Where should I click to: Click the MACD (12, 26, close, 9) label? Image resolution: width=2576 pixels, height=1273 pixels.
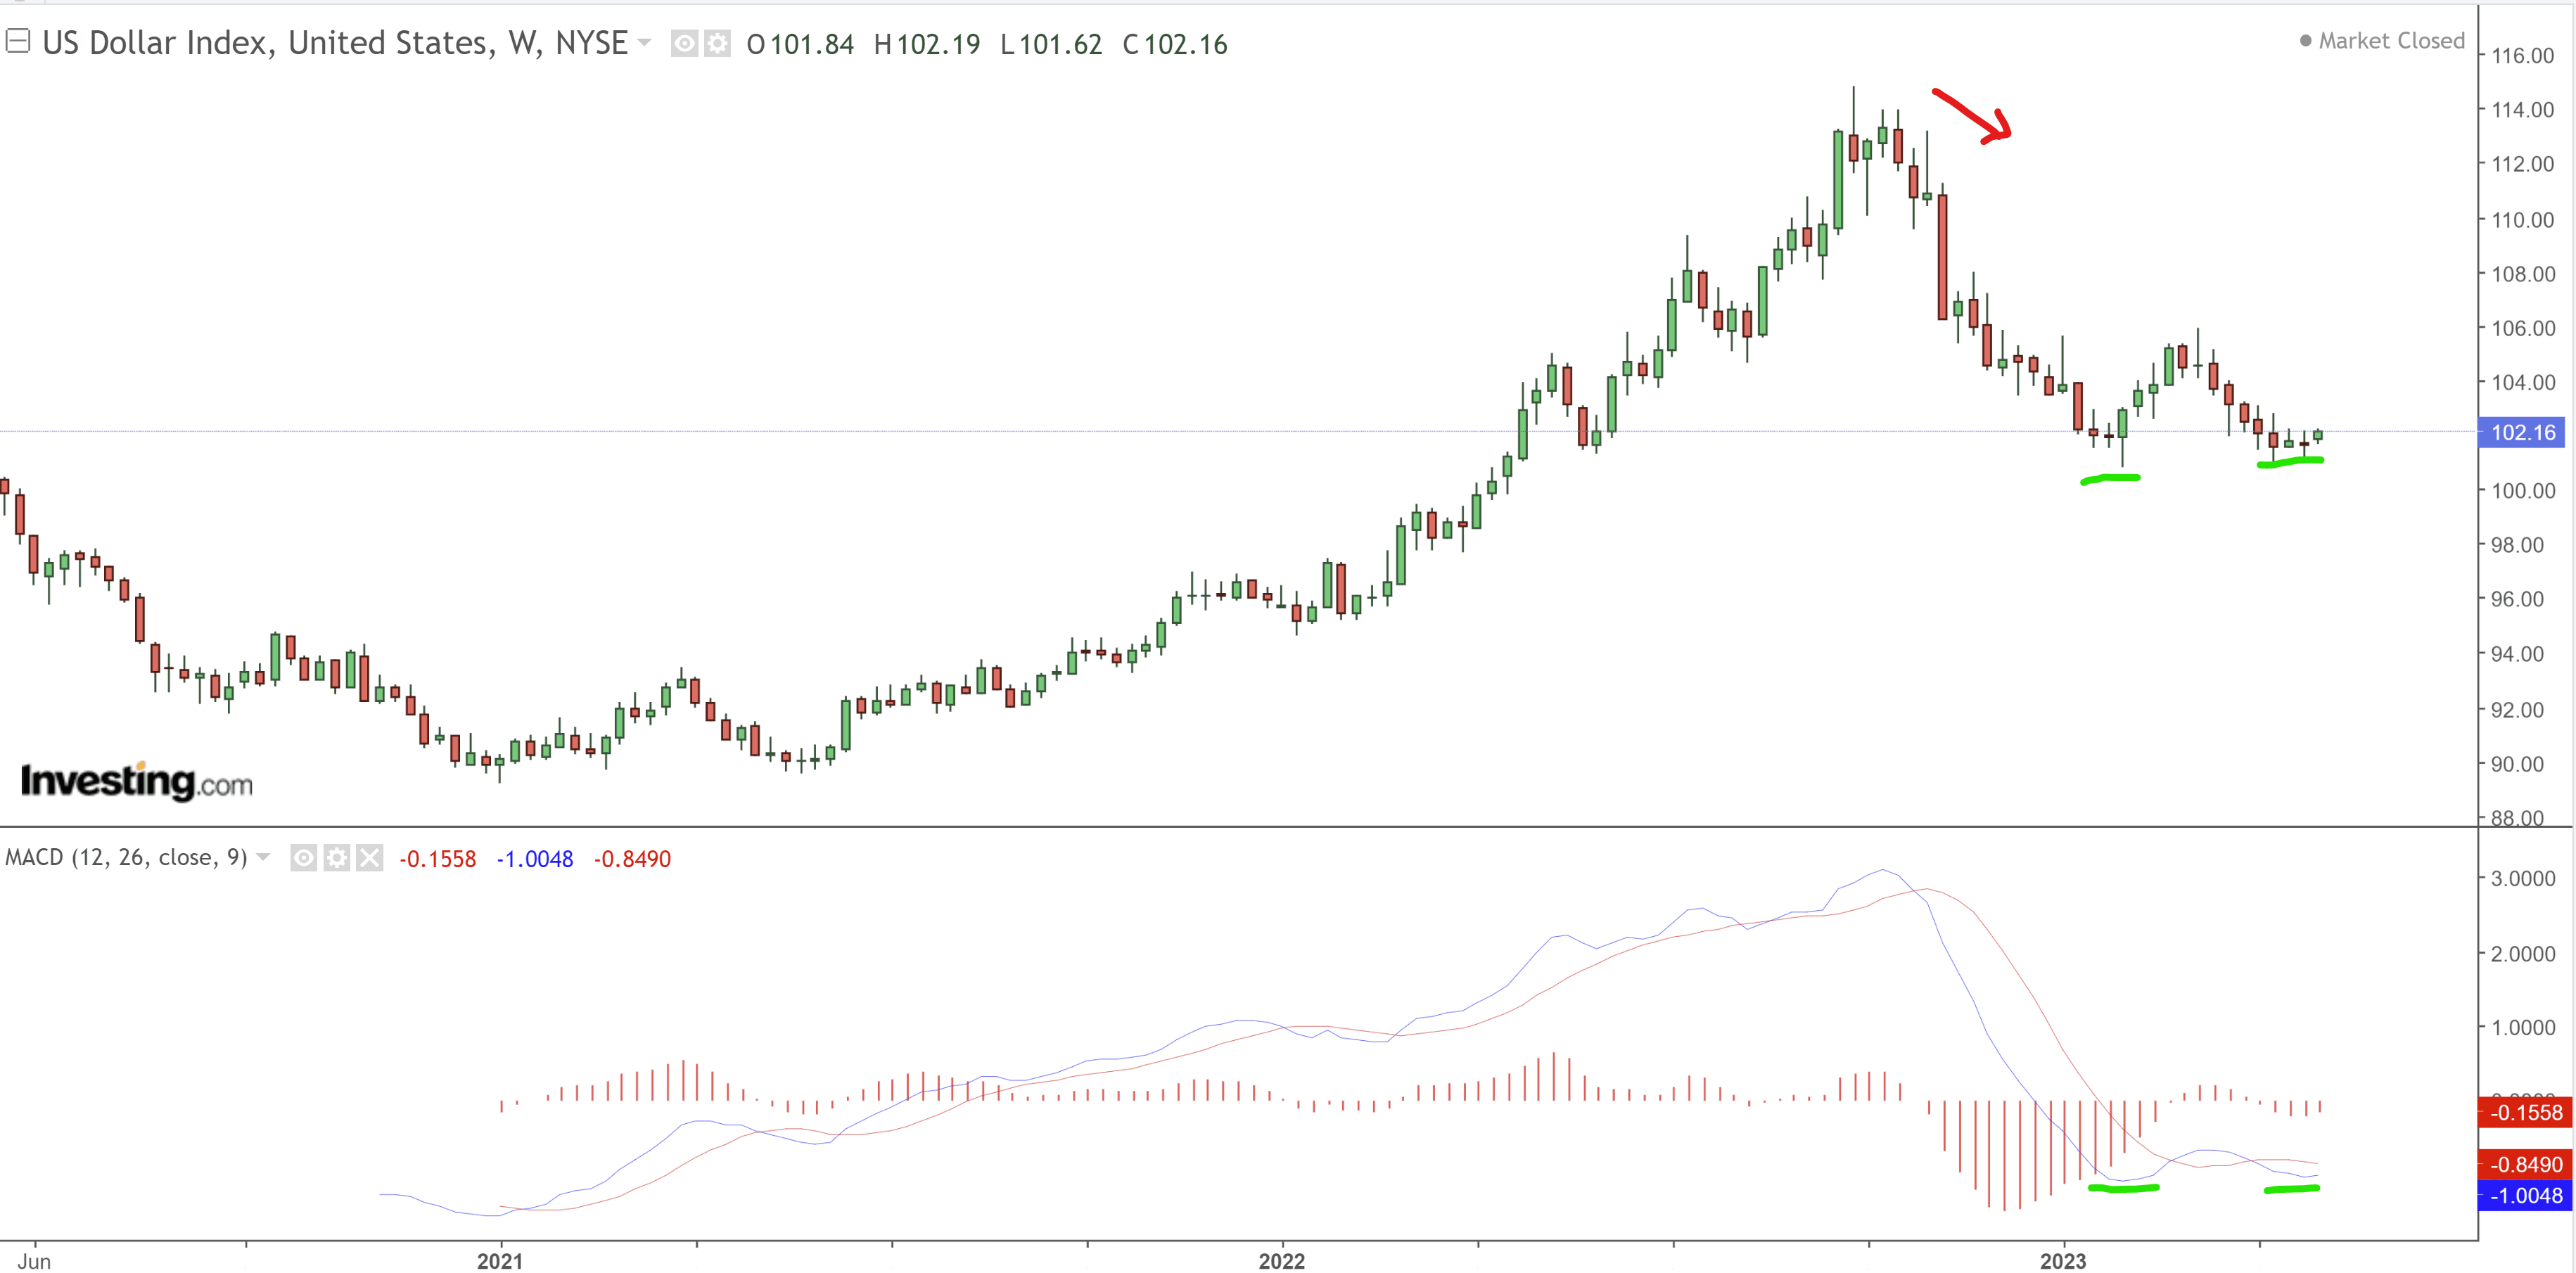pos(126,857)
